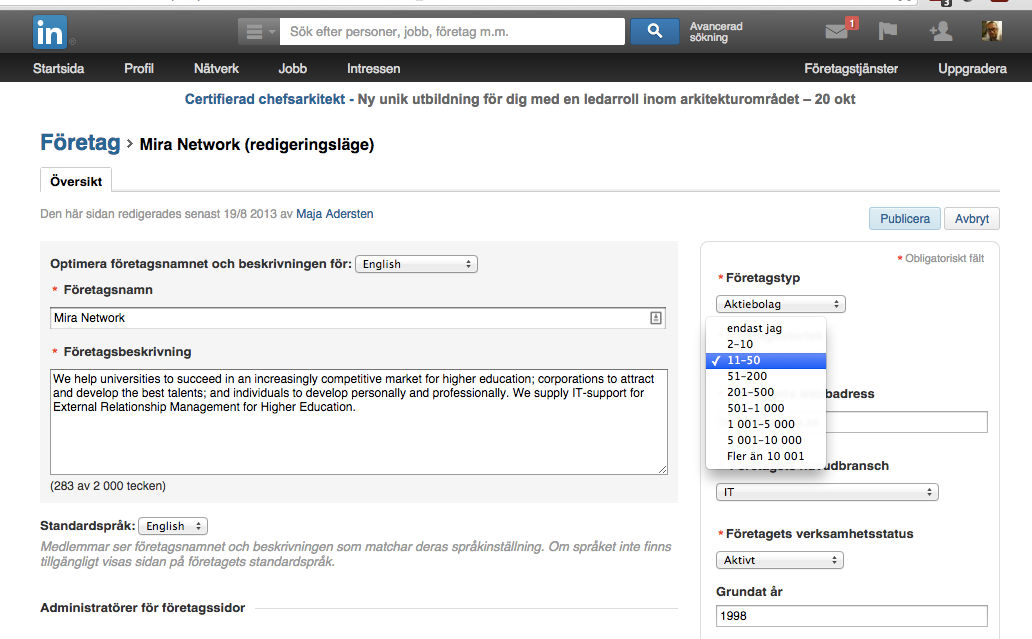Open the IT huvudbransch dropdown

point(827,491)
